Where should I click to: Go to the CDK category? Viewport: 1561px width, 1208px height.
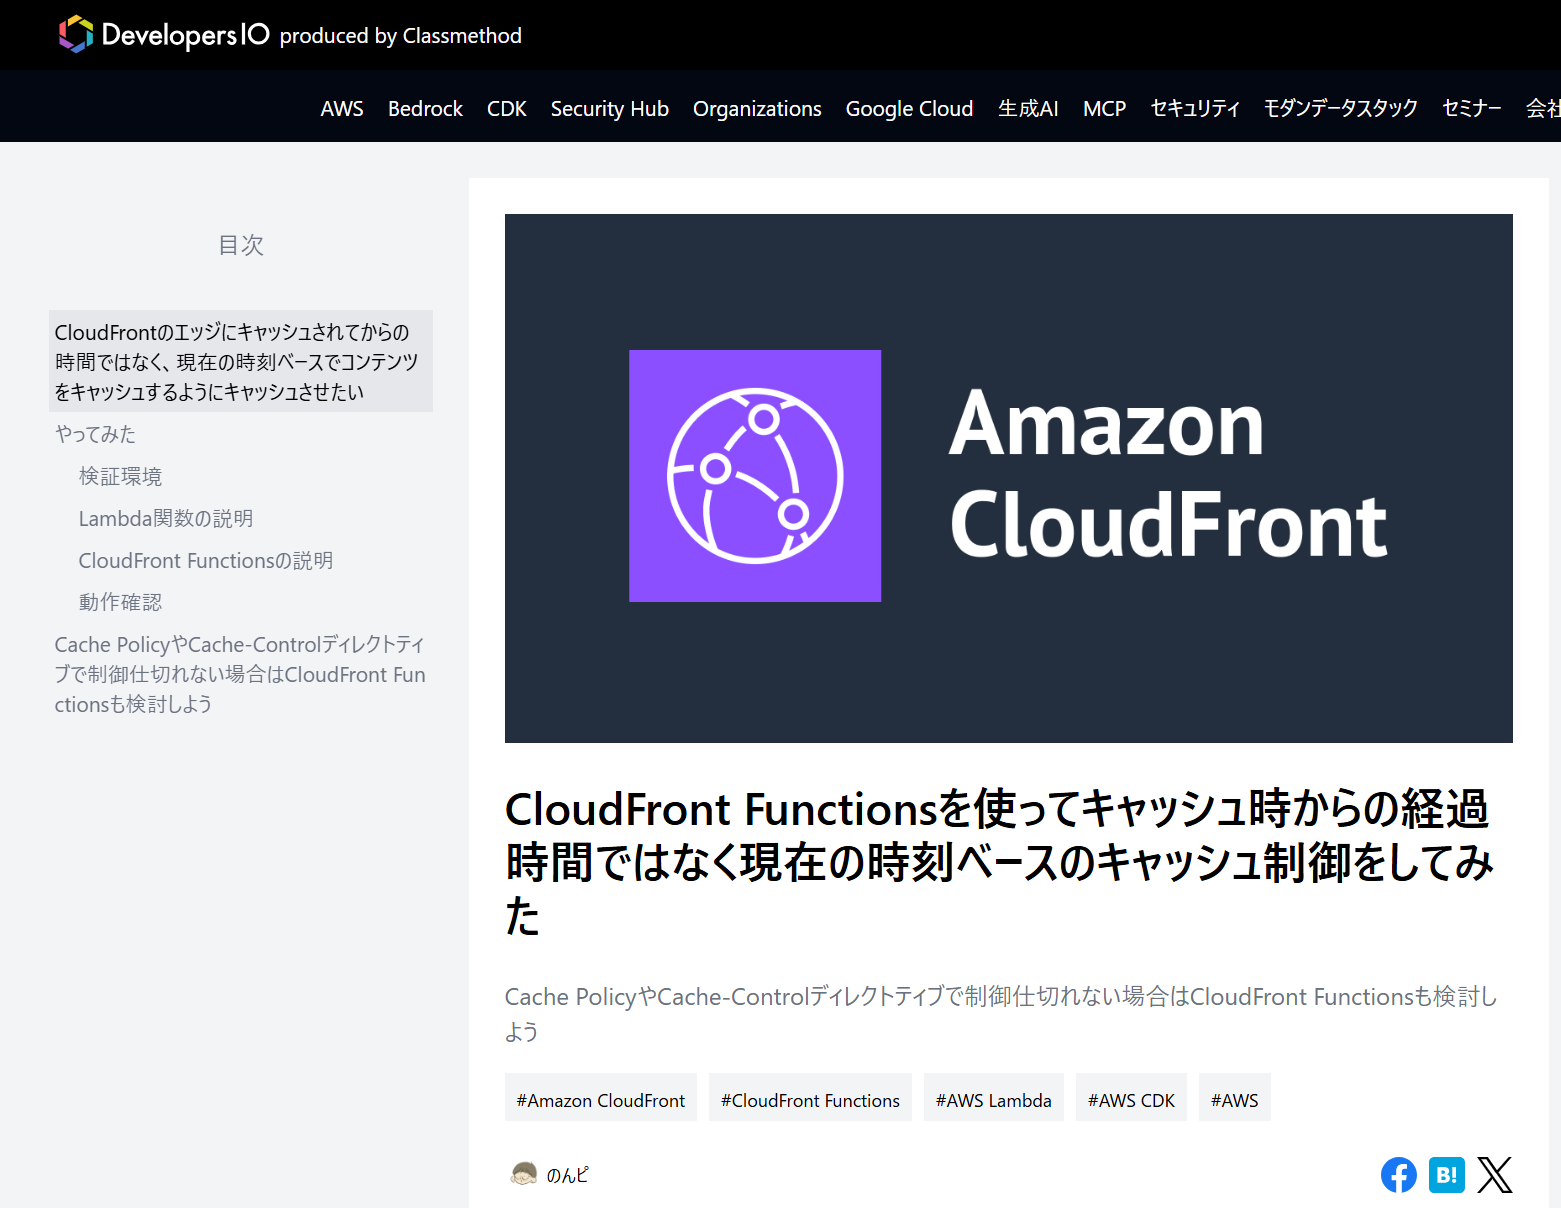coord(506,108)
